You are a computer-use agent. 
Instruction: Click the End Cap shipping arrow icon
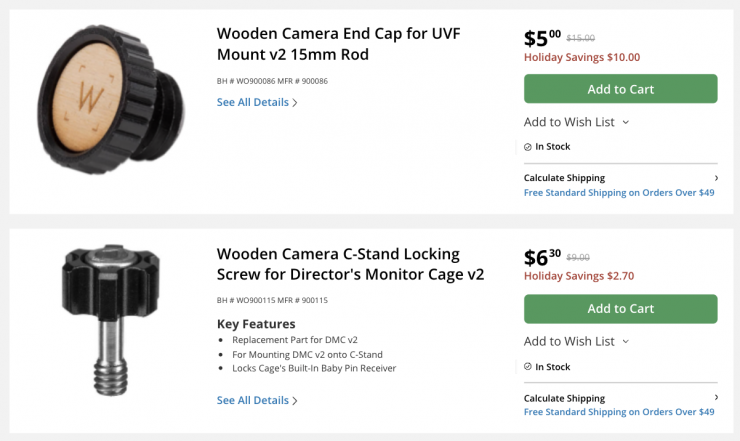click(715, 178)
